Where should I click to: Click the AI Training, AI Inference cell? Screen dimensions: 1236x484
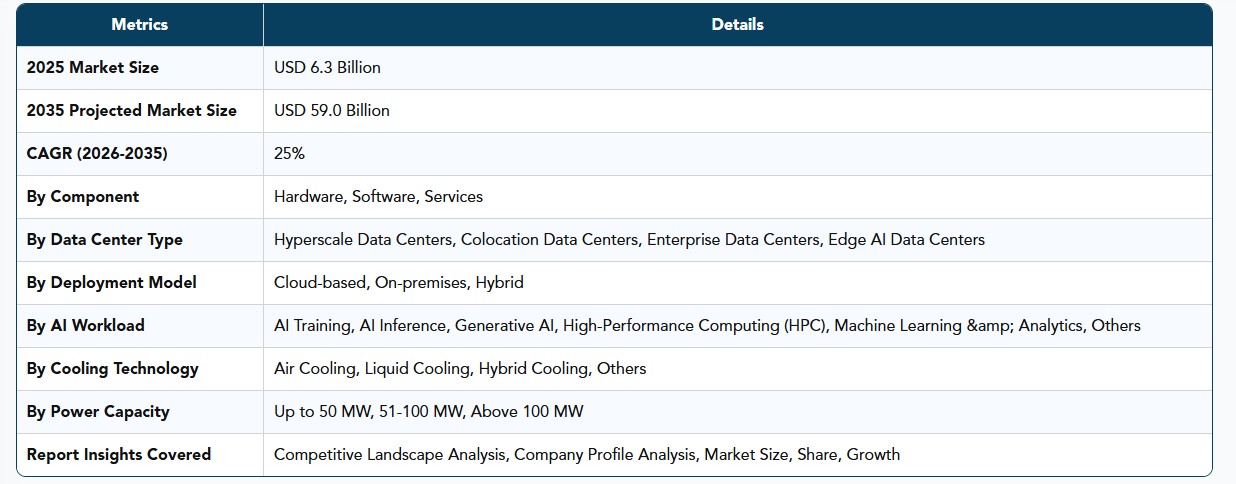pyautogui.click(x=707, y=326)
